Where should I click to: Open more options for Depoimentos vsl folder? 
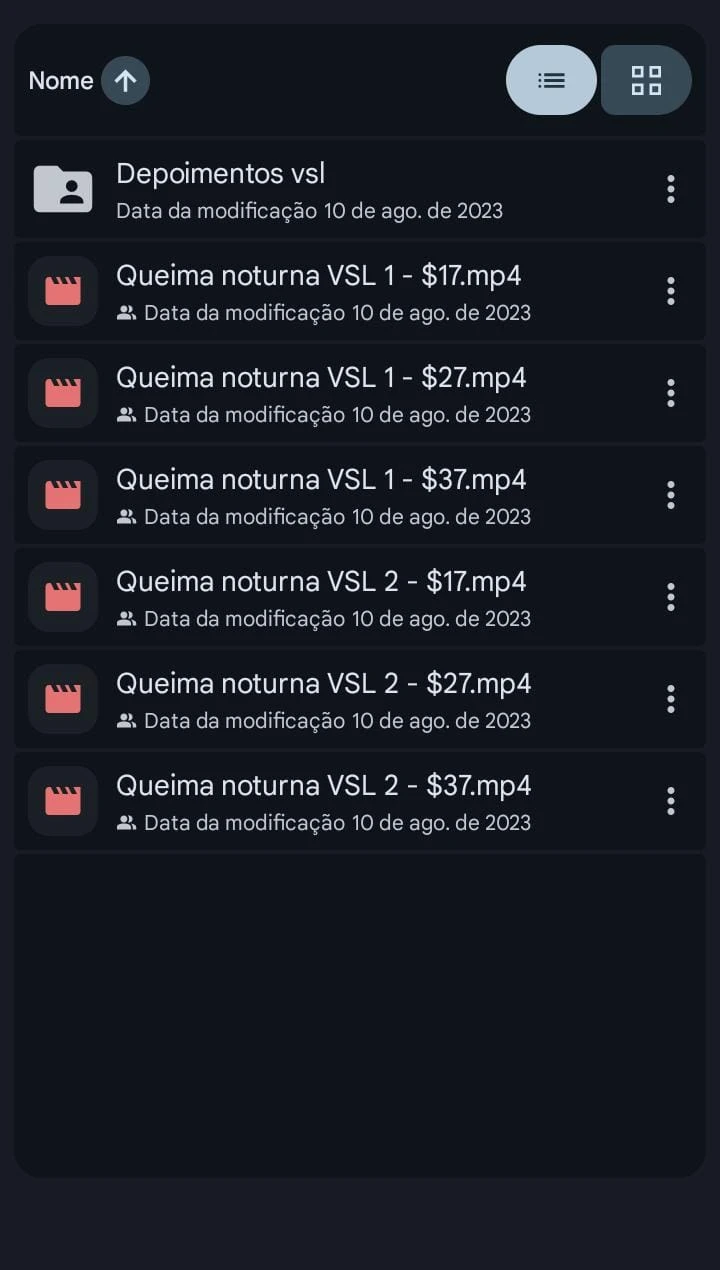pos(670,189)
